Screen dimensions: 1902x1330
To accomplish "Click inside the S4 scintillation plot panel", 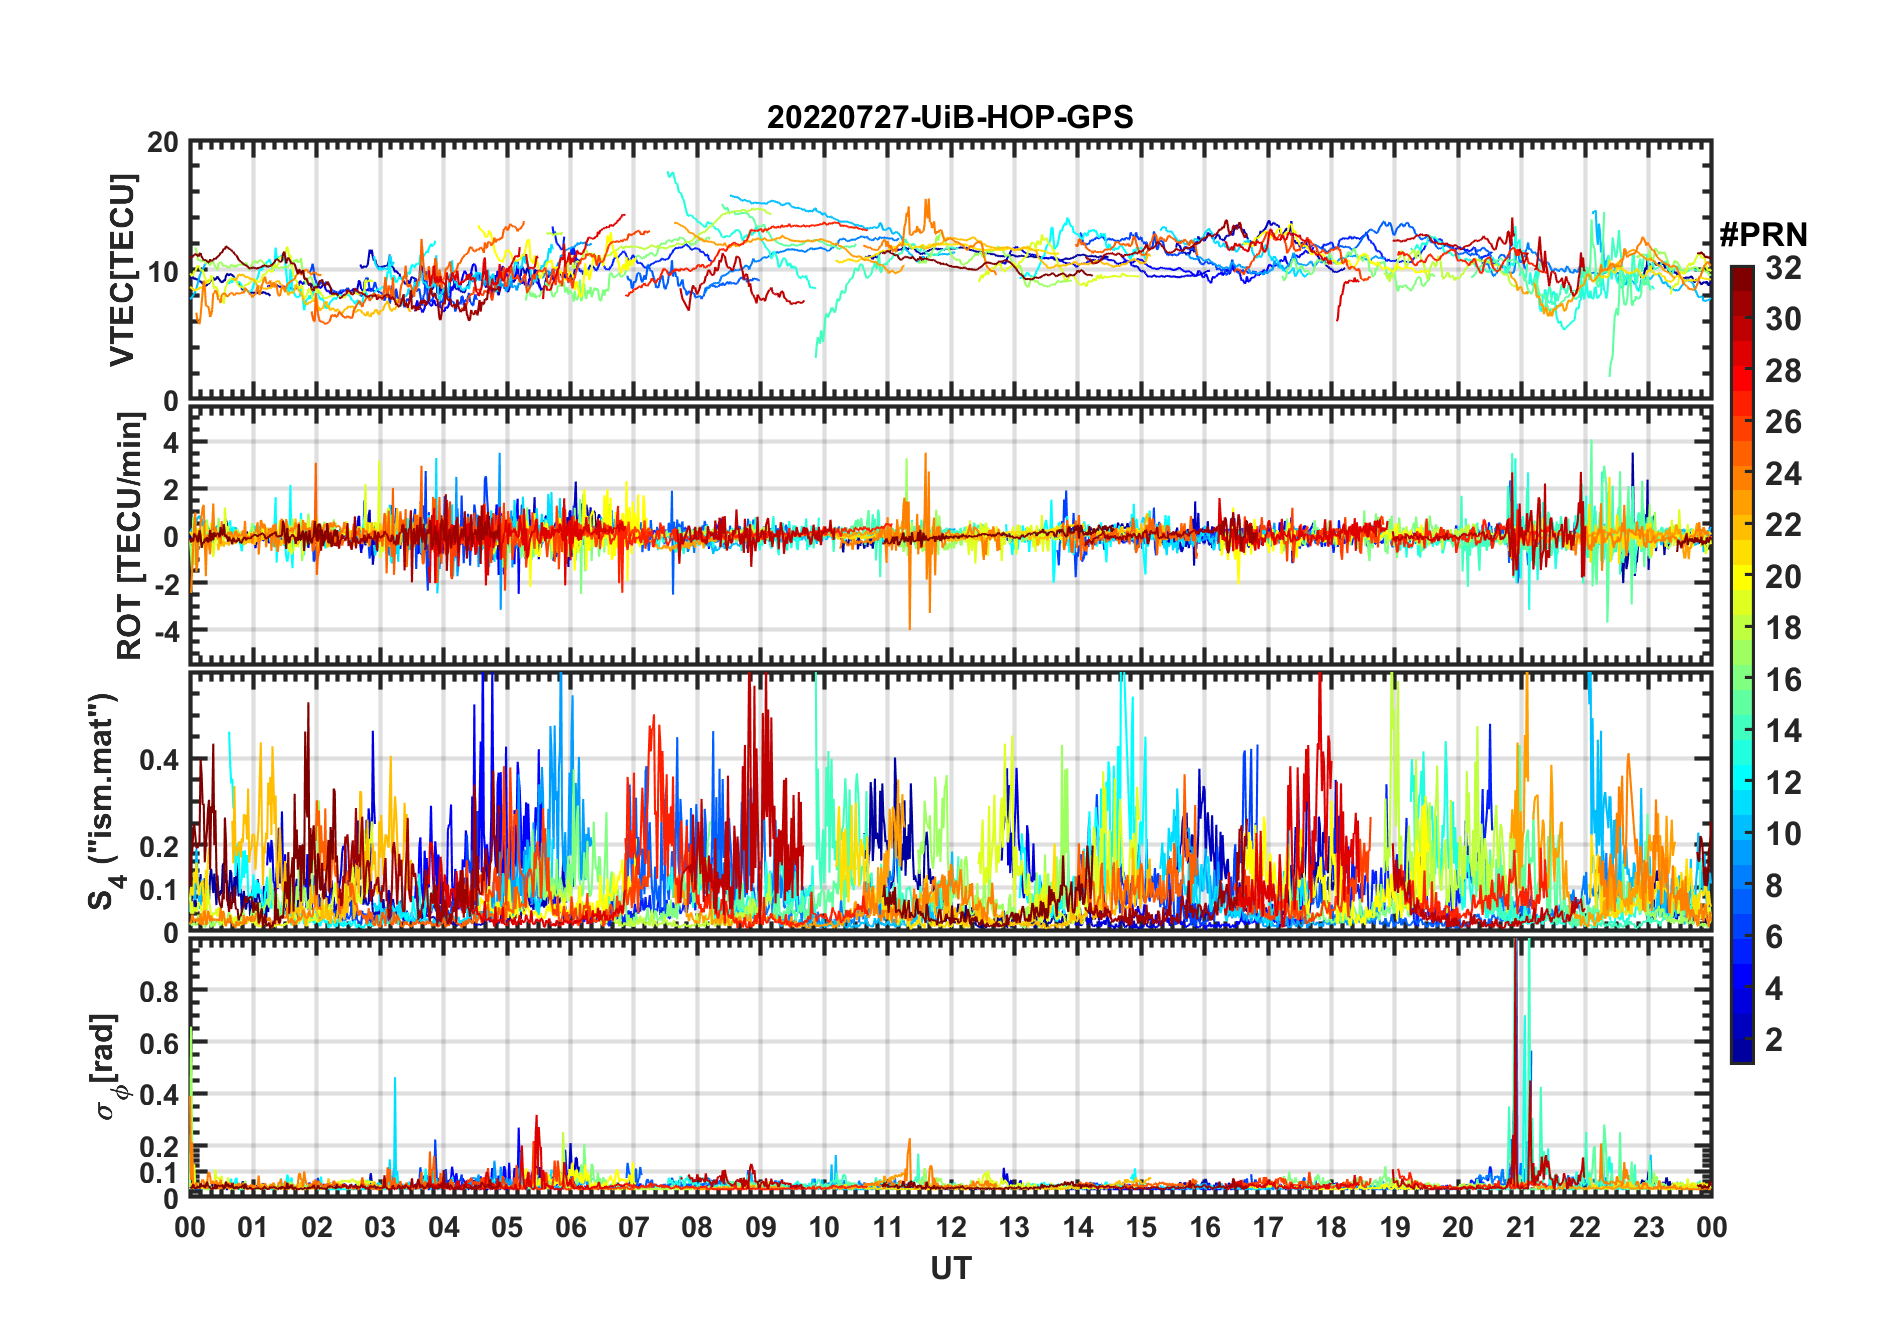I will (950, 800).
